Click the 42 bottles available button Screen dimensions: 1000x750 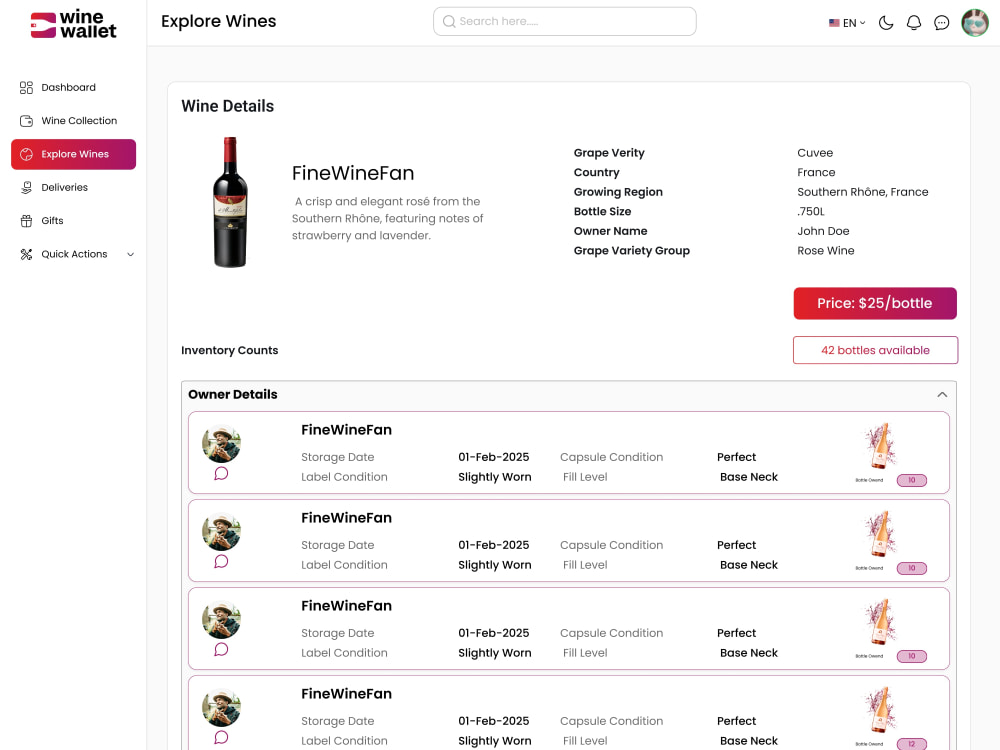(875, 350)
